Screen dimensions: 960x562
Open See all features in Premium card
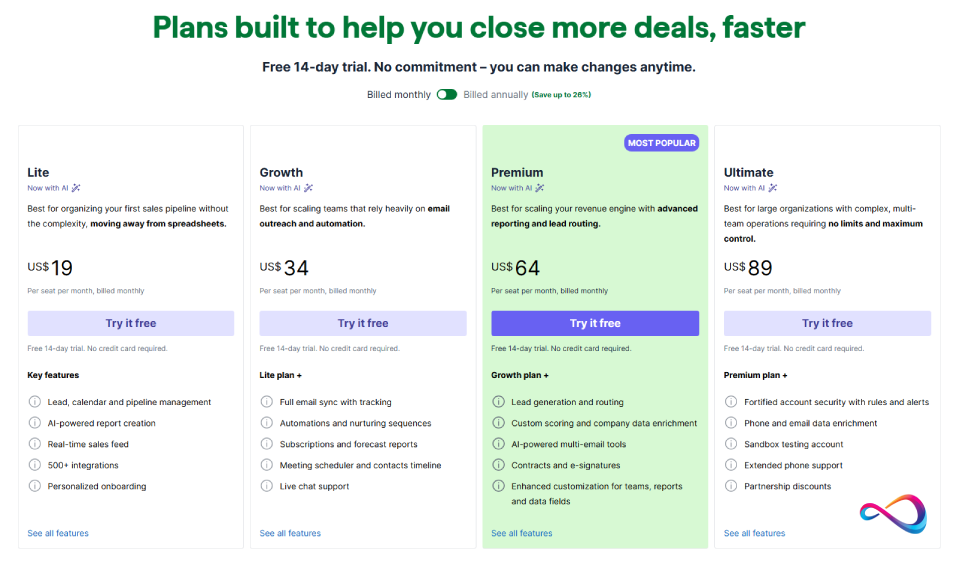[522, 533]
